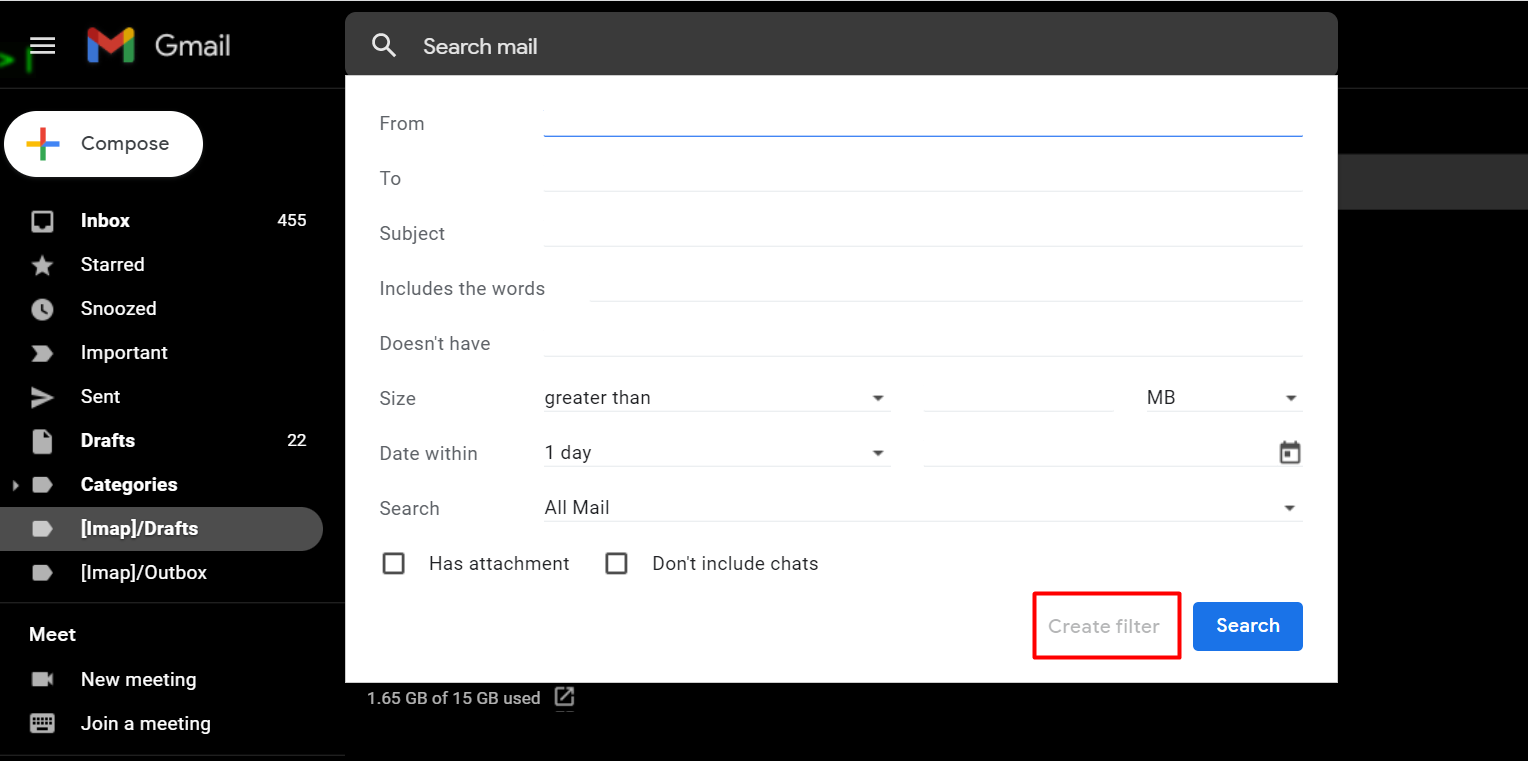
Task: Click the Drafts document icon
Action: point(42,441)
